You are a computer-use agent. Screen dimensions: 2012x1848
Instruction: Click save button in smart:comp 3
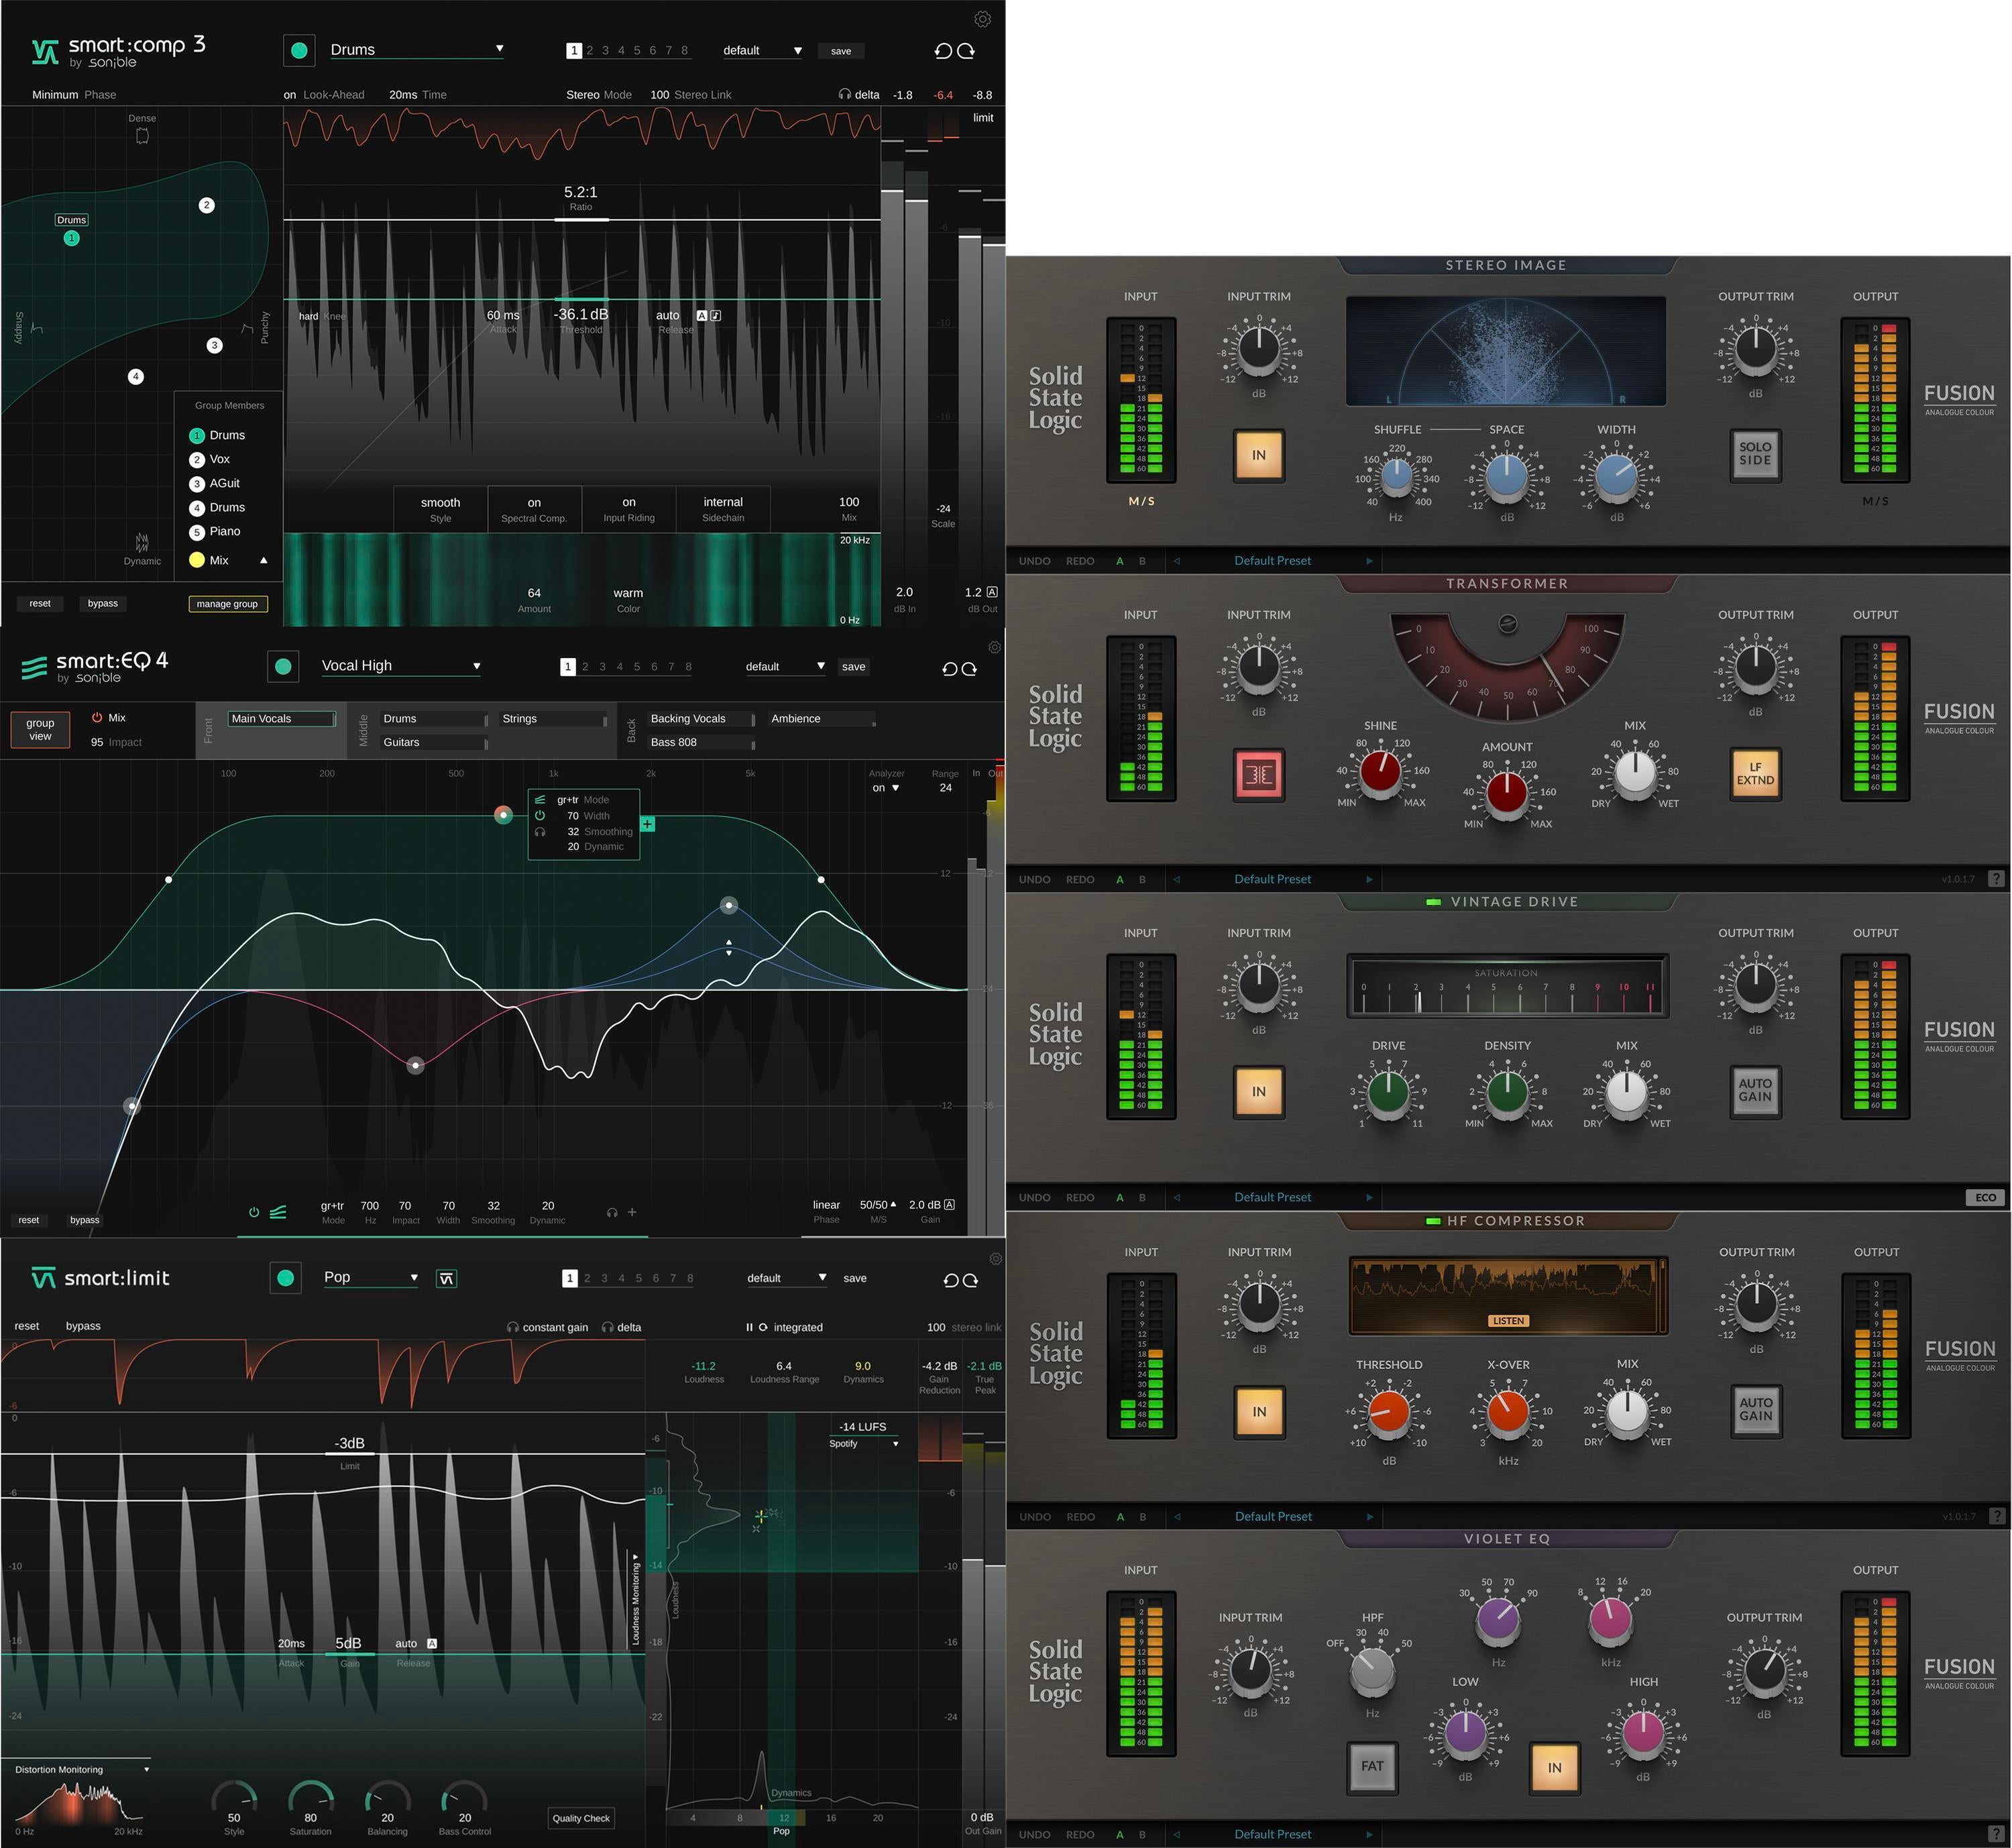tap(841, 51)
